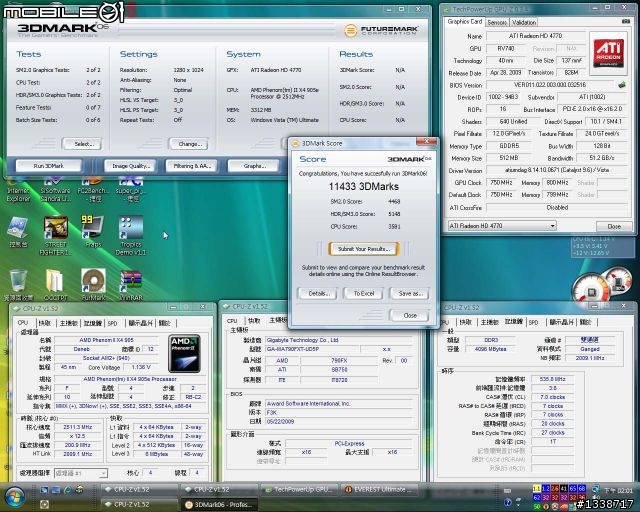Click 3DMark06 Professional taskbar button
Viewport: 640px width, 512px height.
tap(219, 505)
